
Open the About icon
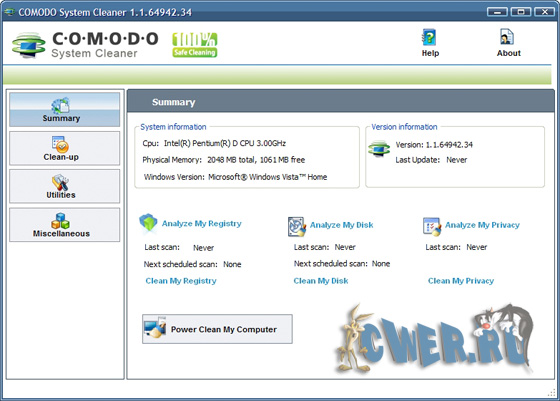point(508,37)
